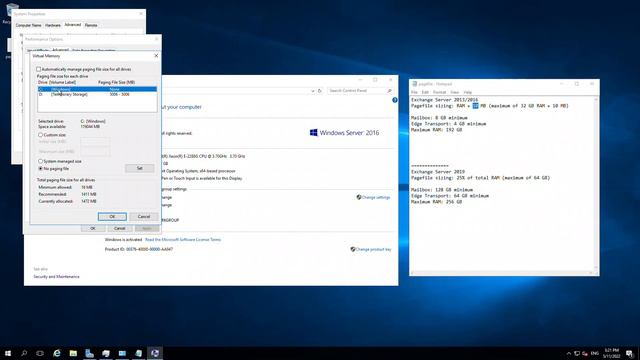Expand the address bar history dropdown arrow
The image size is (640, 360).
[313, 91]
